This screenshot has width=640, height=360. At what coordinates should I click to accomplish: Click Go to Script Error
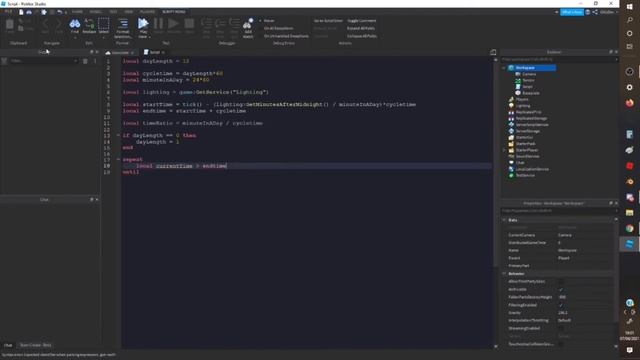point(328,21)
